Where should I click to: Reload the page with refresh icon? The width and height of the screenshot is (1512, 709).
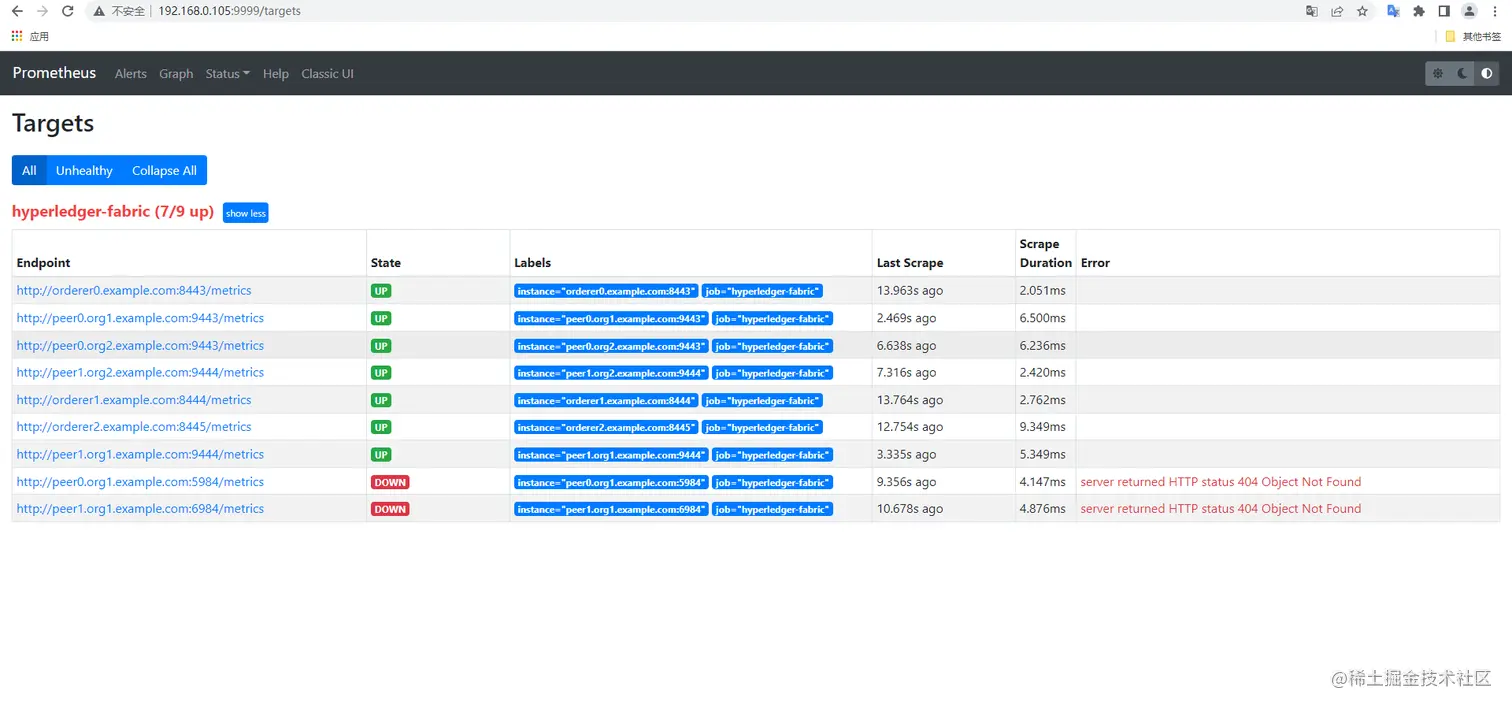click(x=68, y=11)
